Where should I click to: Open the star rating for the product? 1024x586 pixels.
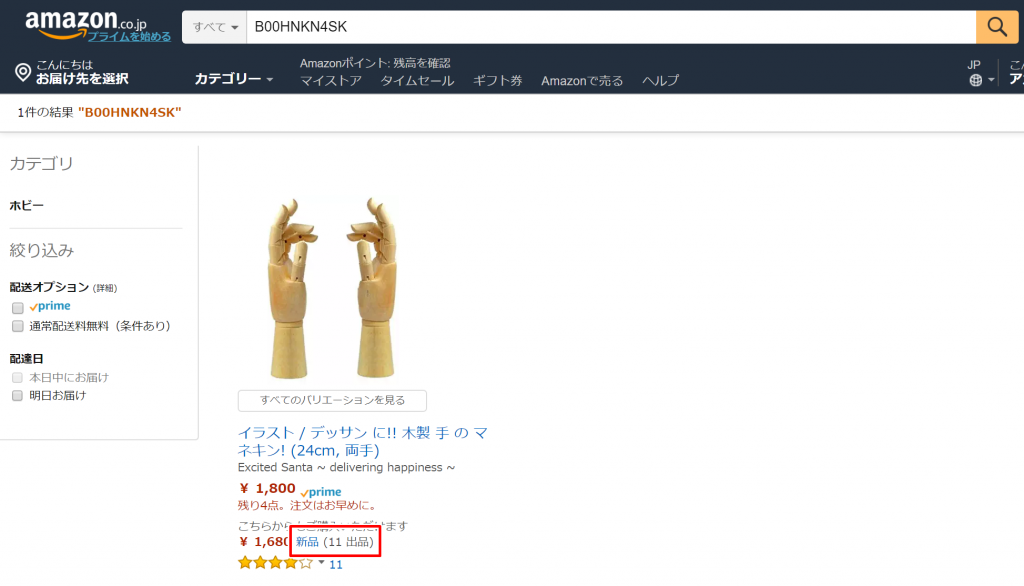(x=275, y=562)
